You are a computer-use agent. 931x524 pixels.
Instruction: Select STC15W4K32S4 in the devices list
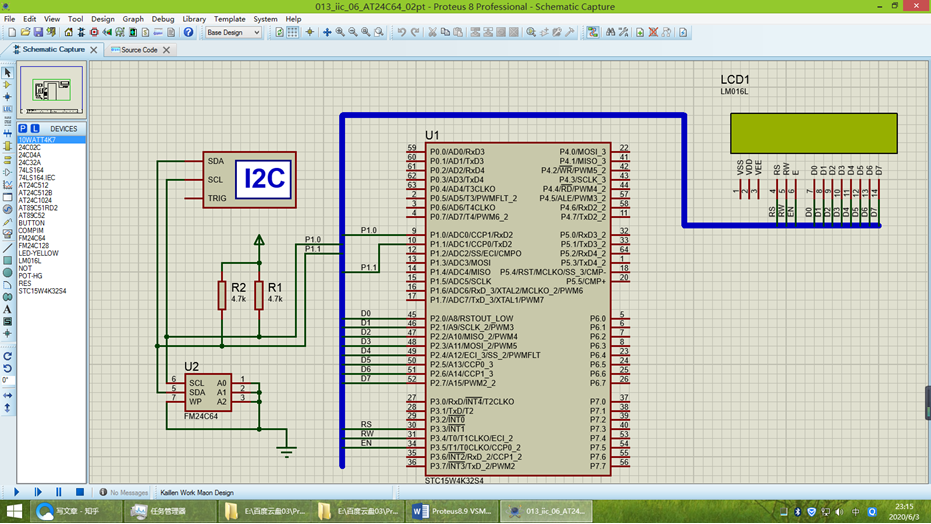tap(42, 291)
